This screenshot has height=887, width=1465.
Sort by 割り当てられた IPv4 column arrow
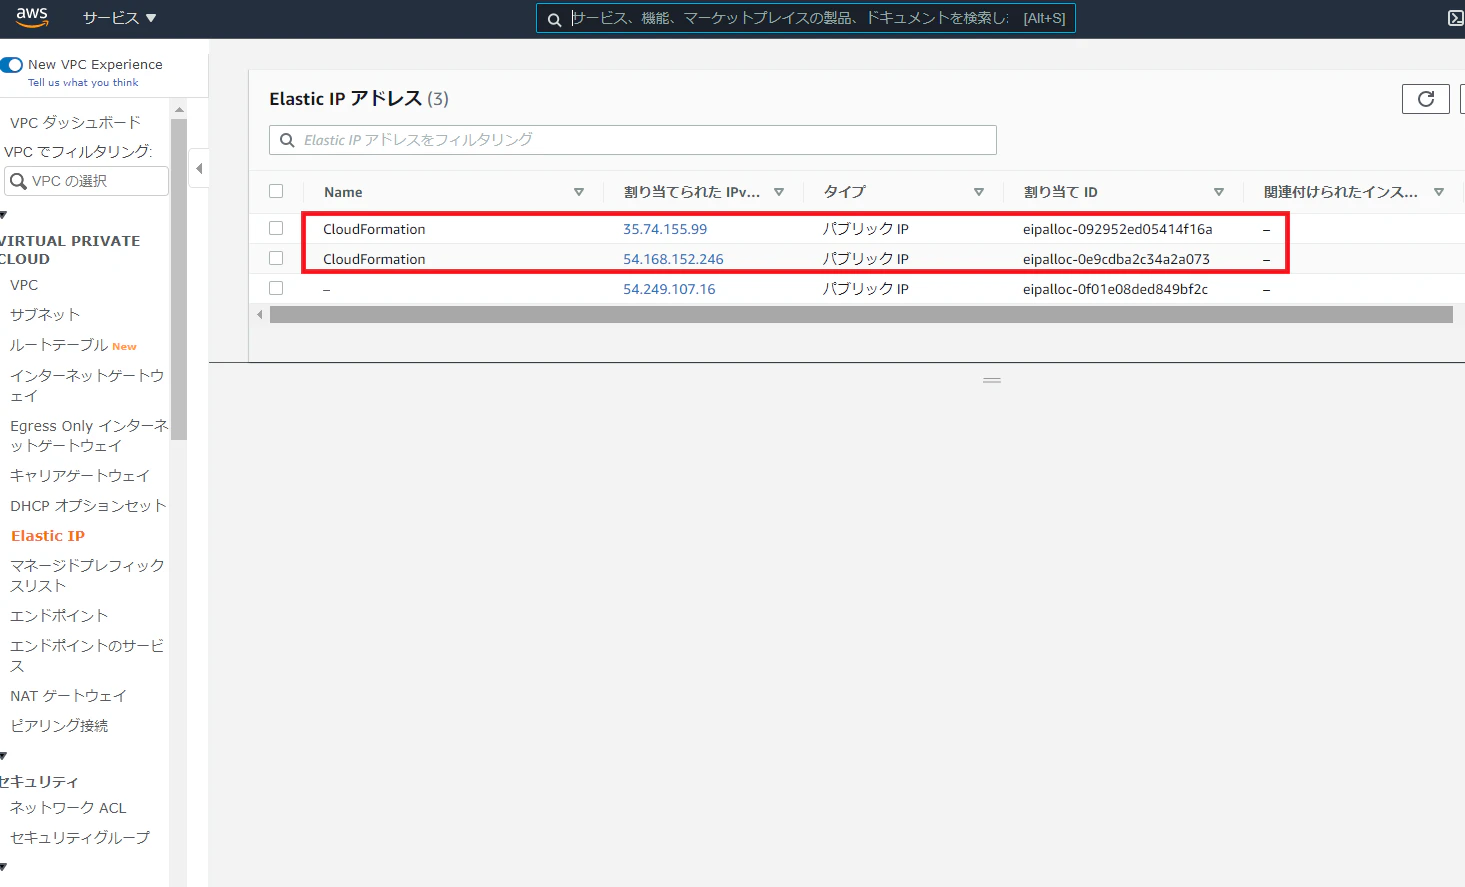[x=779, y=192]
